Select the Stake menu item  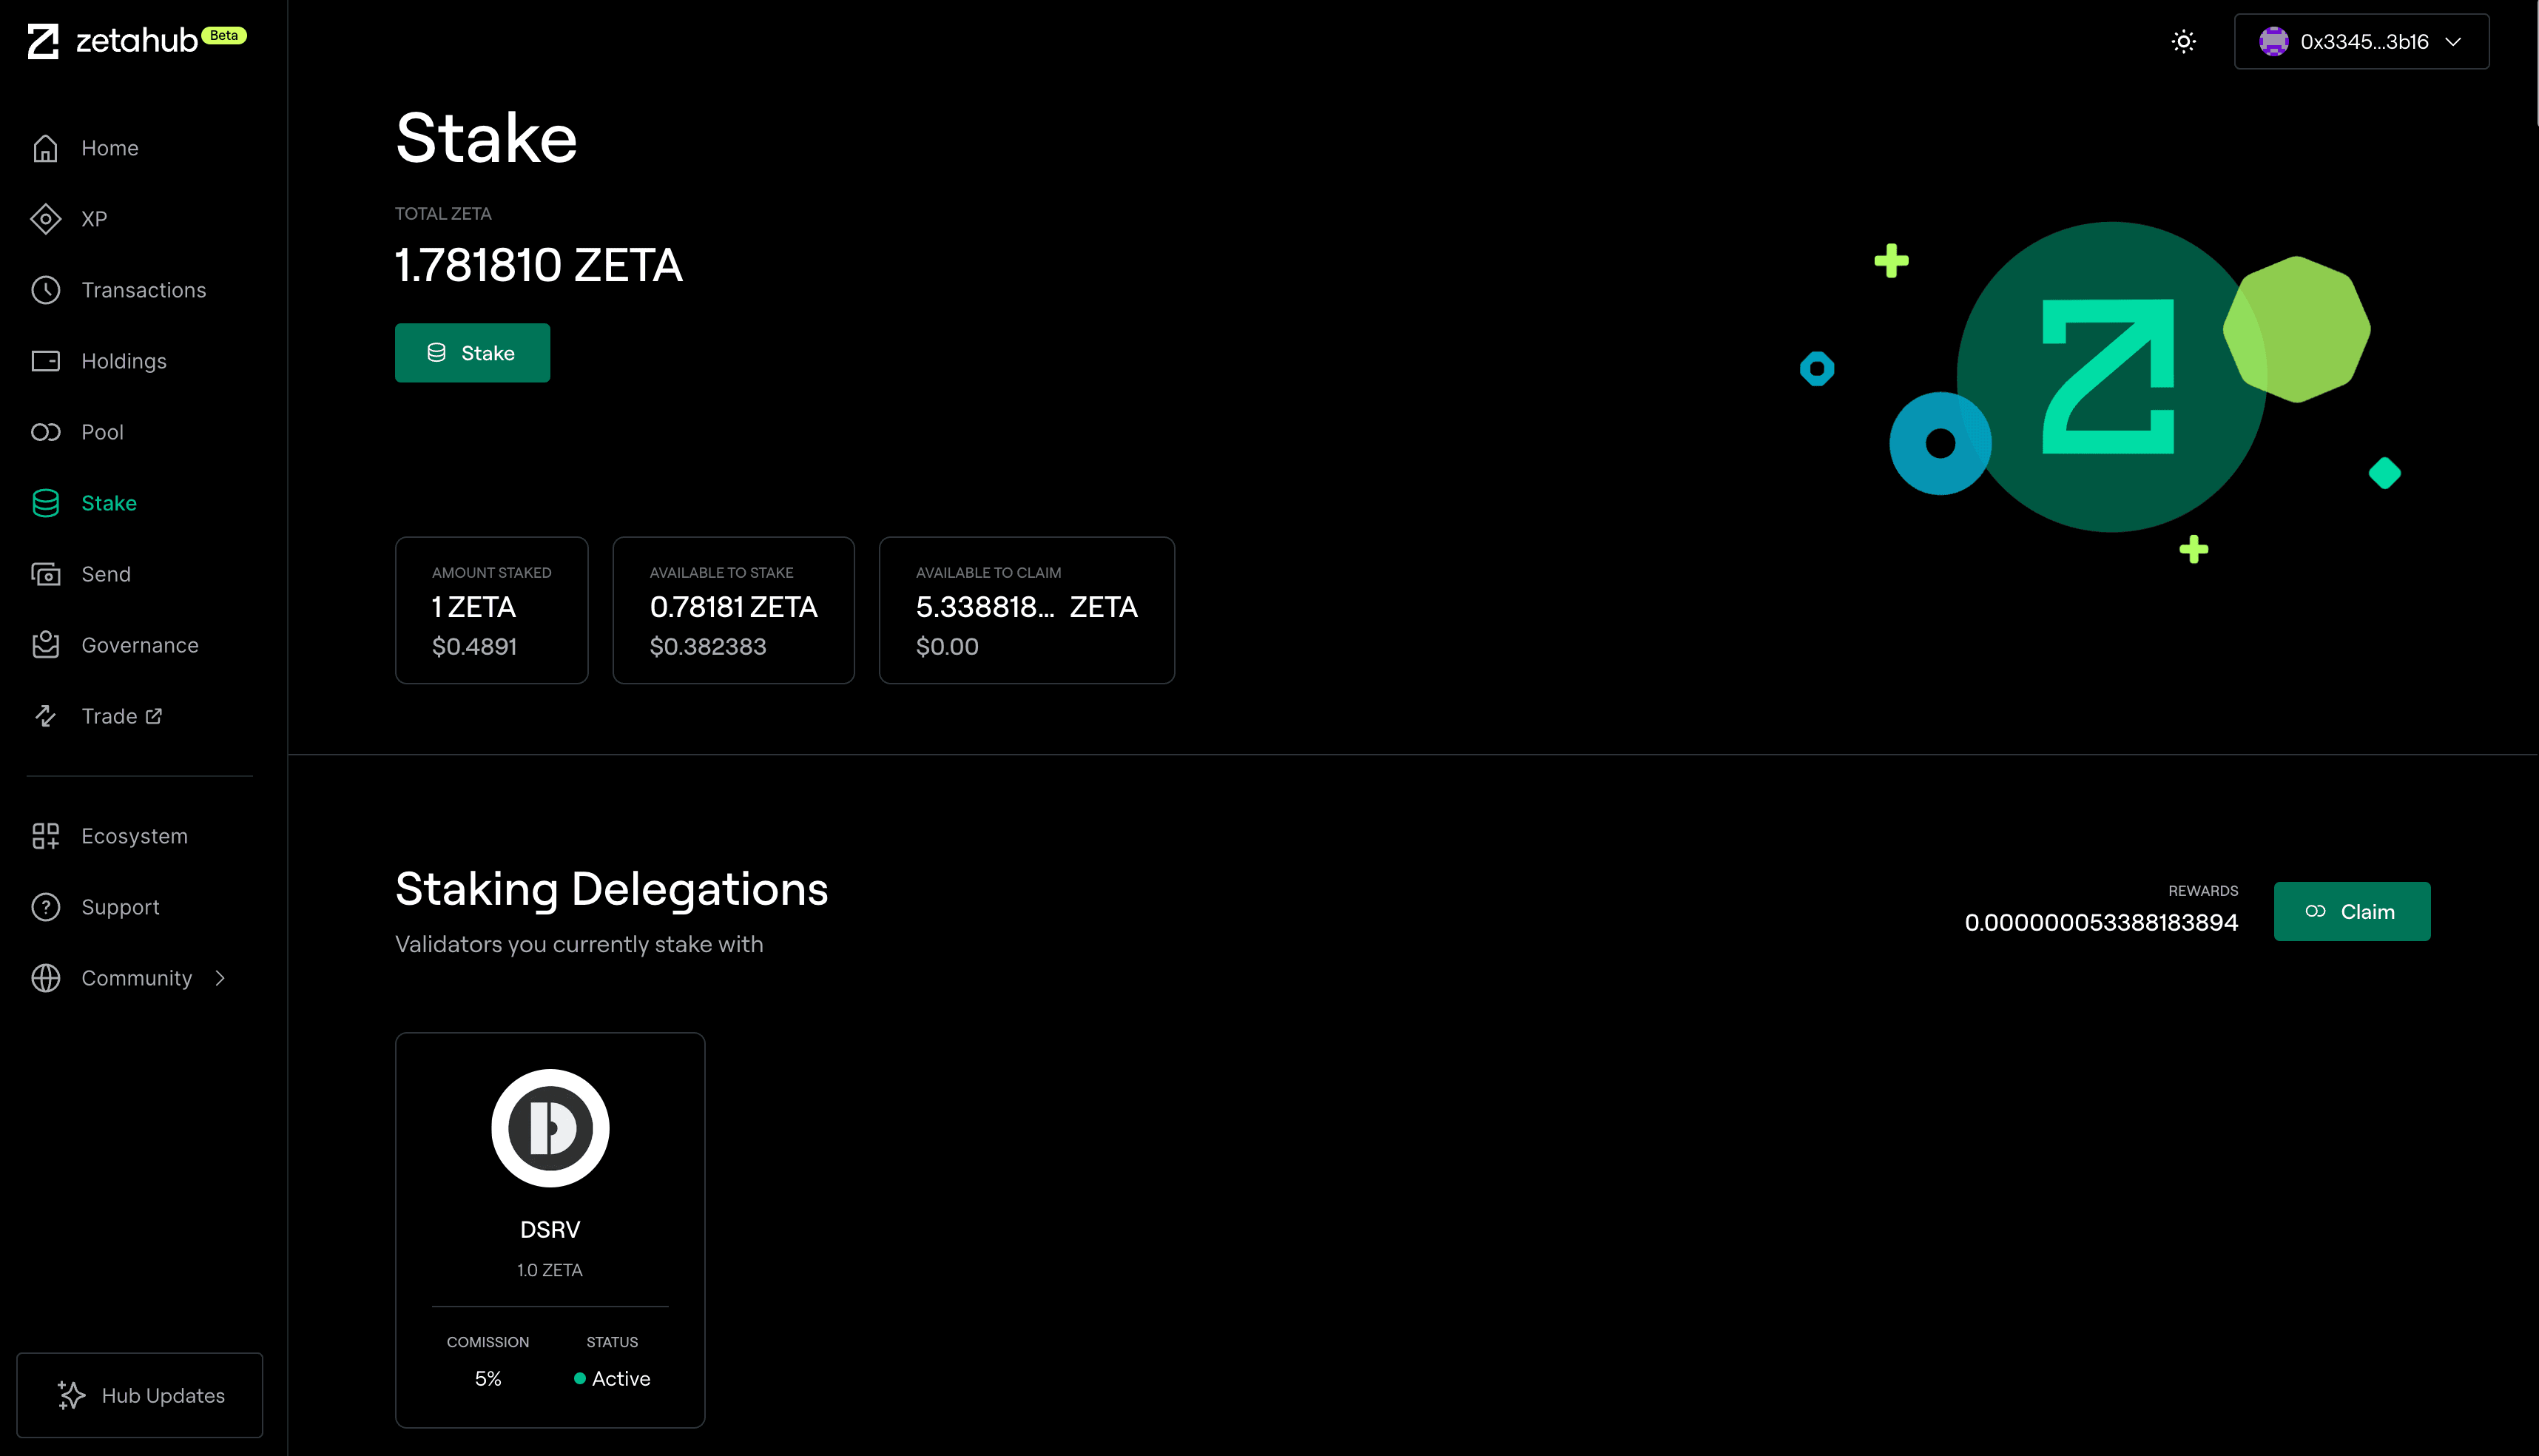(107, 502)
